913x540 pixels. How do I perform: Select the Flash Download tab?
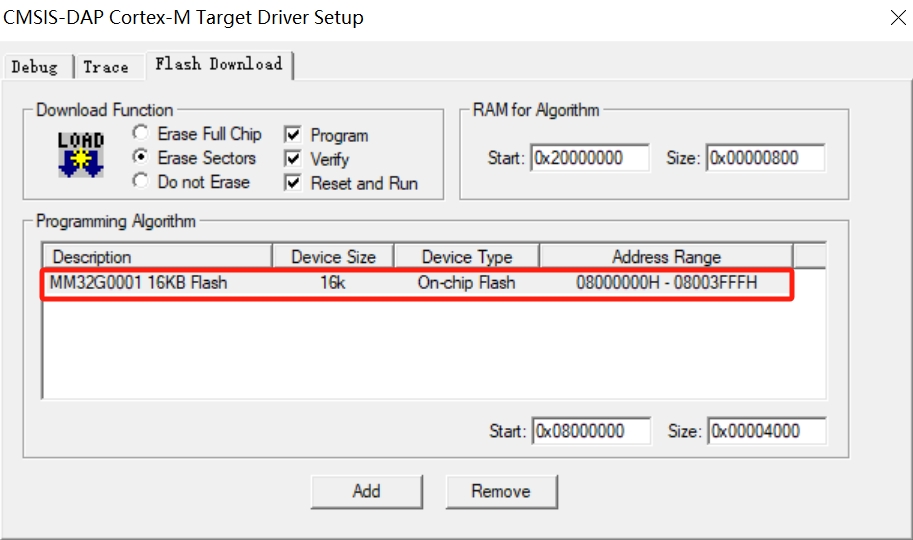[x=218, y=64]
